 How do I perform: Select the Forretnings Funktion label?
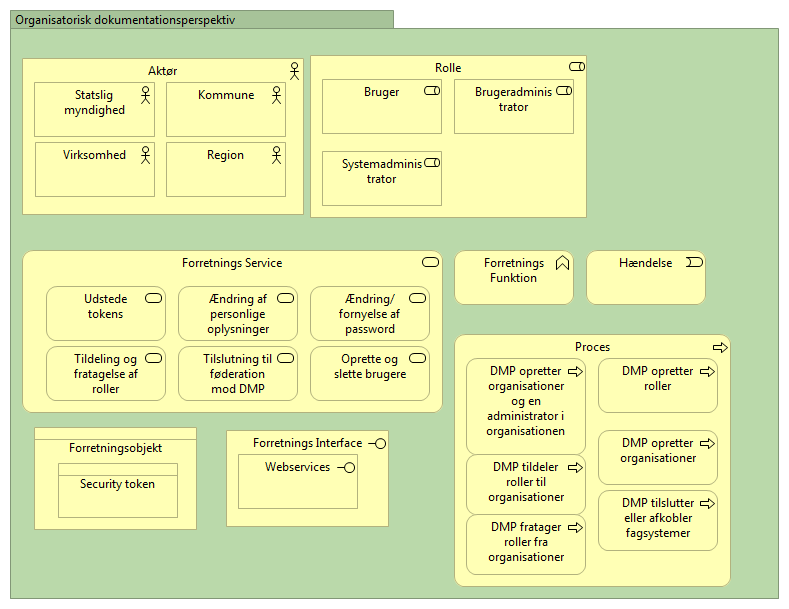pyautogui.click(x=514, y=270)
